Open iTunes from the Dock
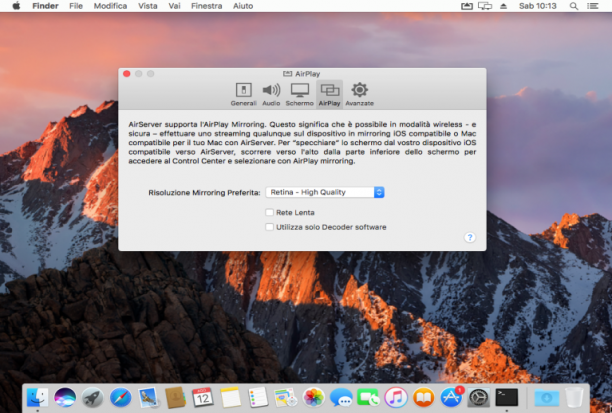Screen dimensions: 612x413 (x=396, y=397)
